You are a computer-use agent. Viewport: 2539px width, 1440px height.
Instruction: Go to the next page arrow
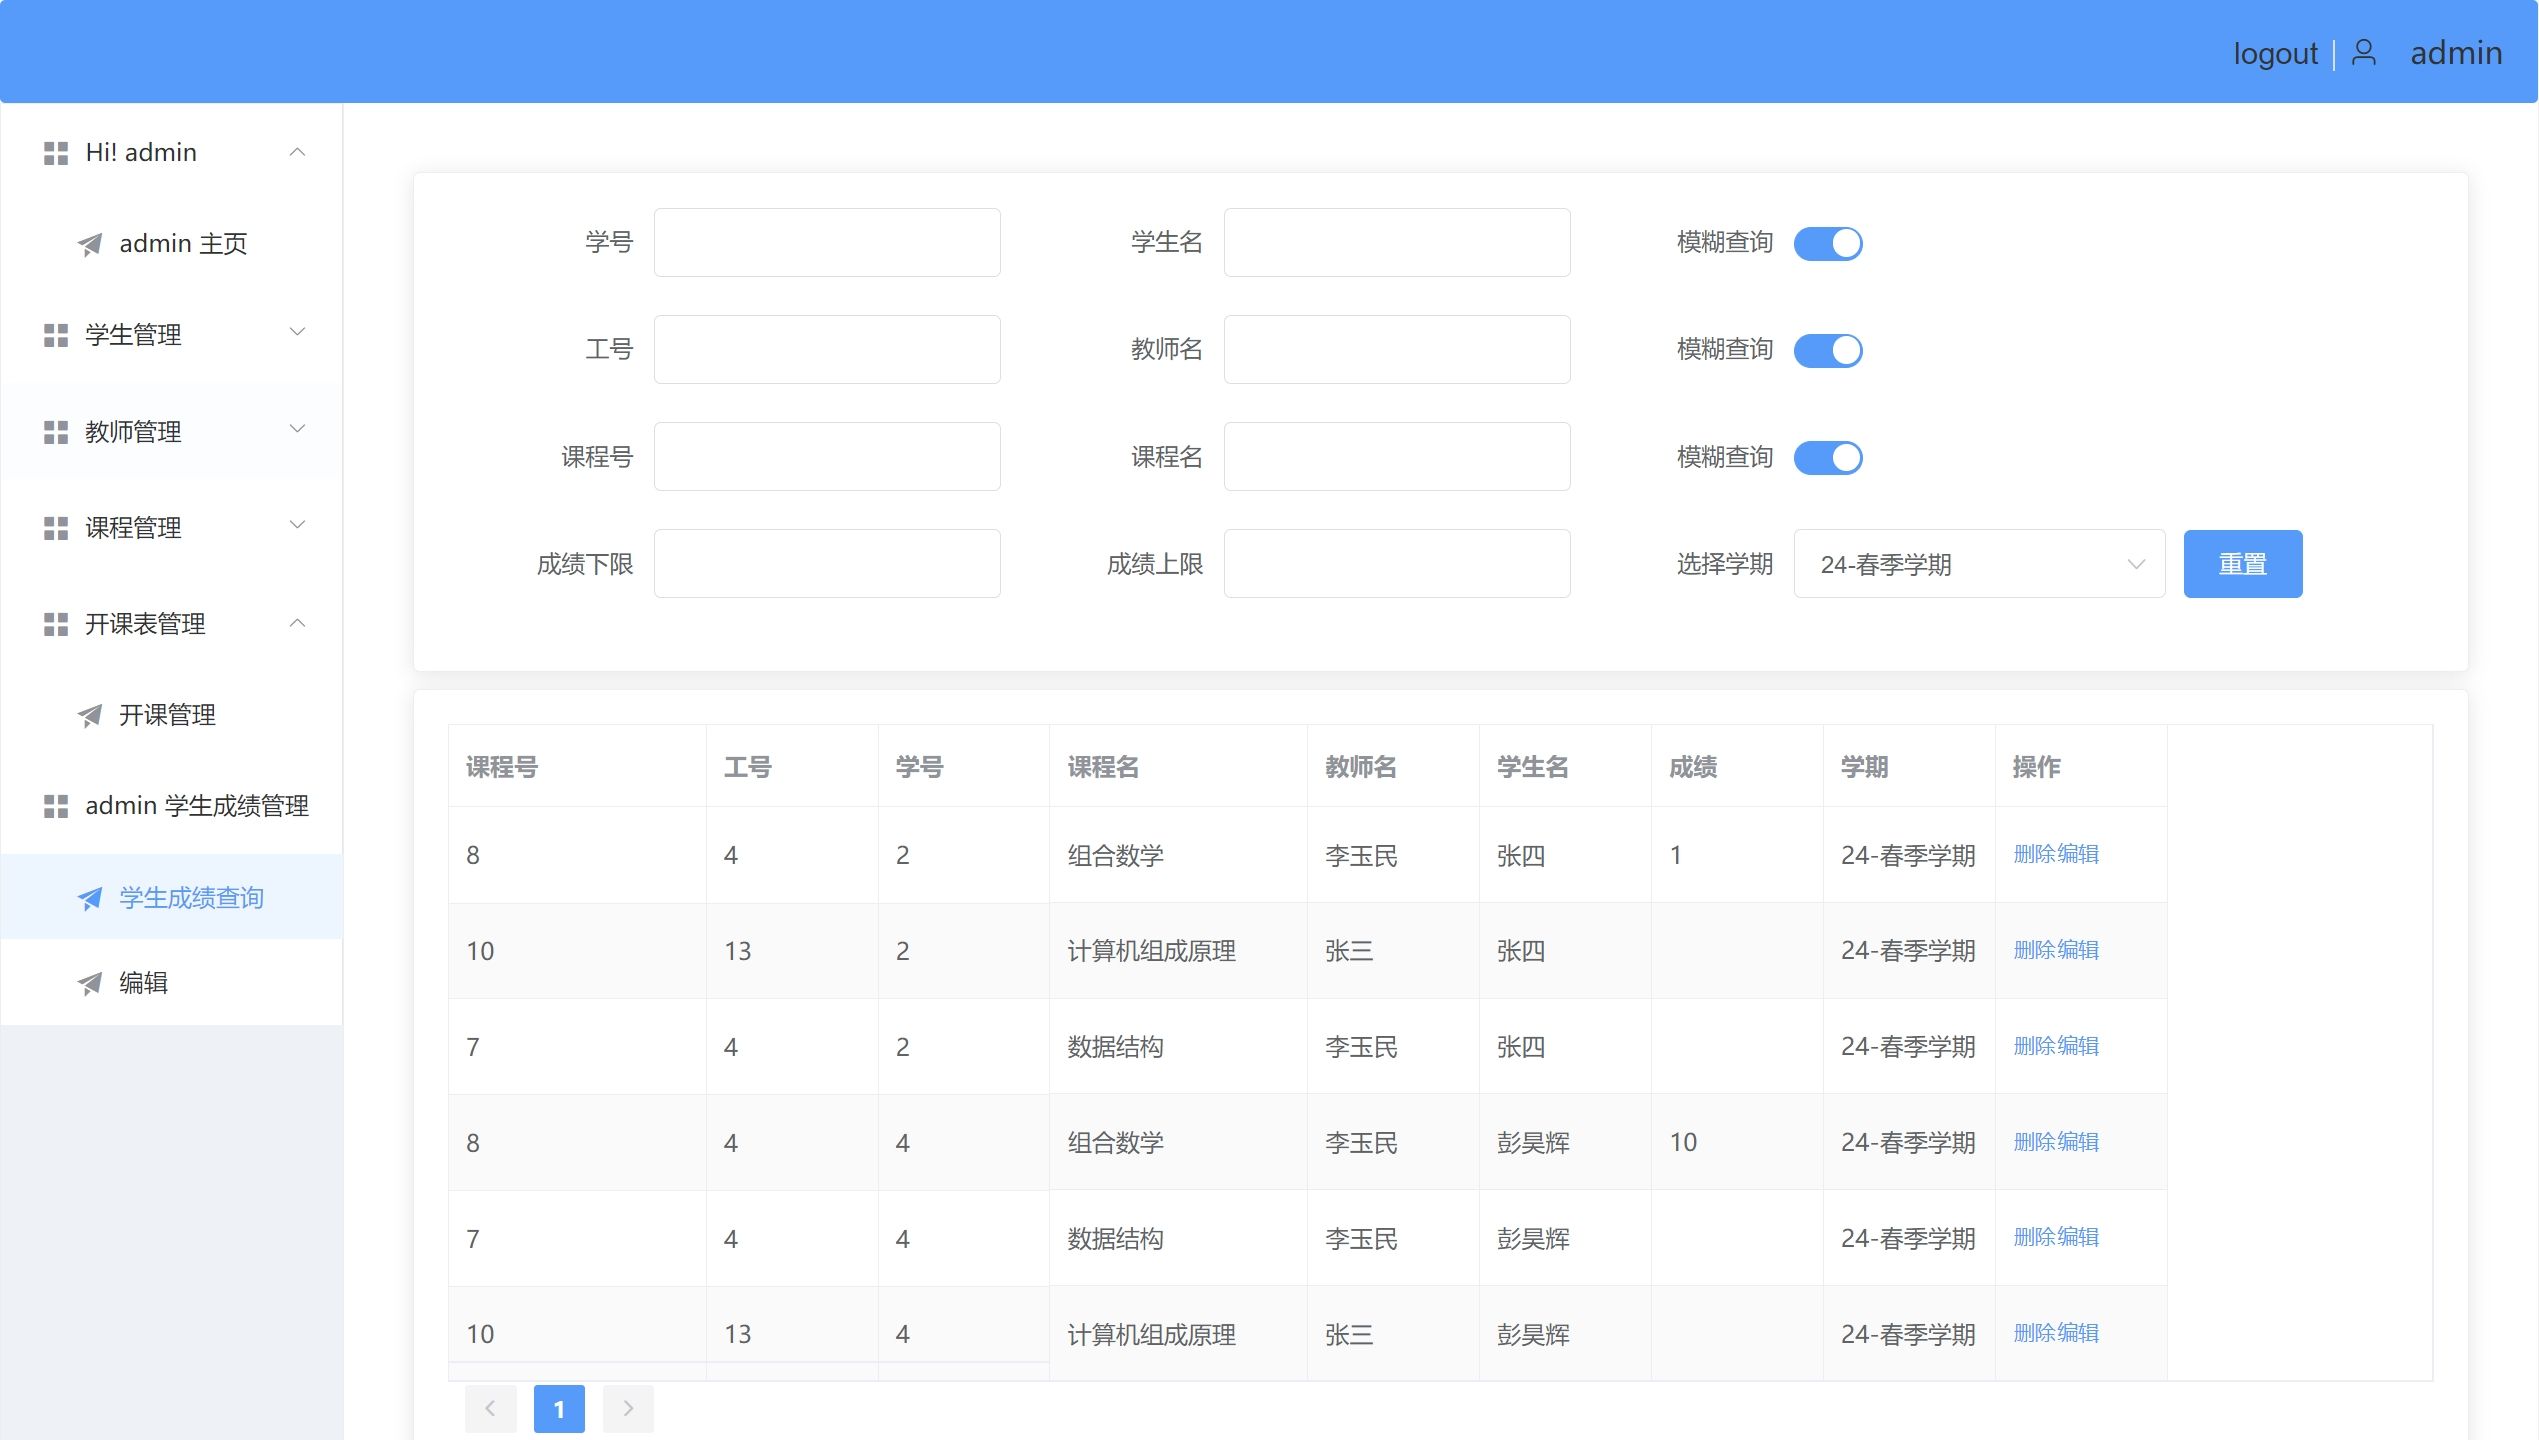tap(628, 1408)
